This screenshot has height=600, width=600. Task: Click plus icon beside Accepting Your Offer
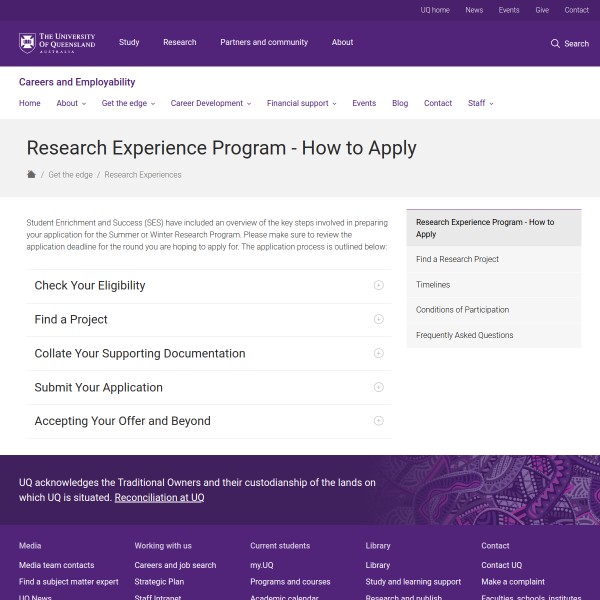tap(378, 421)
